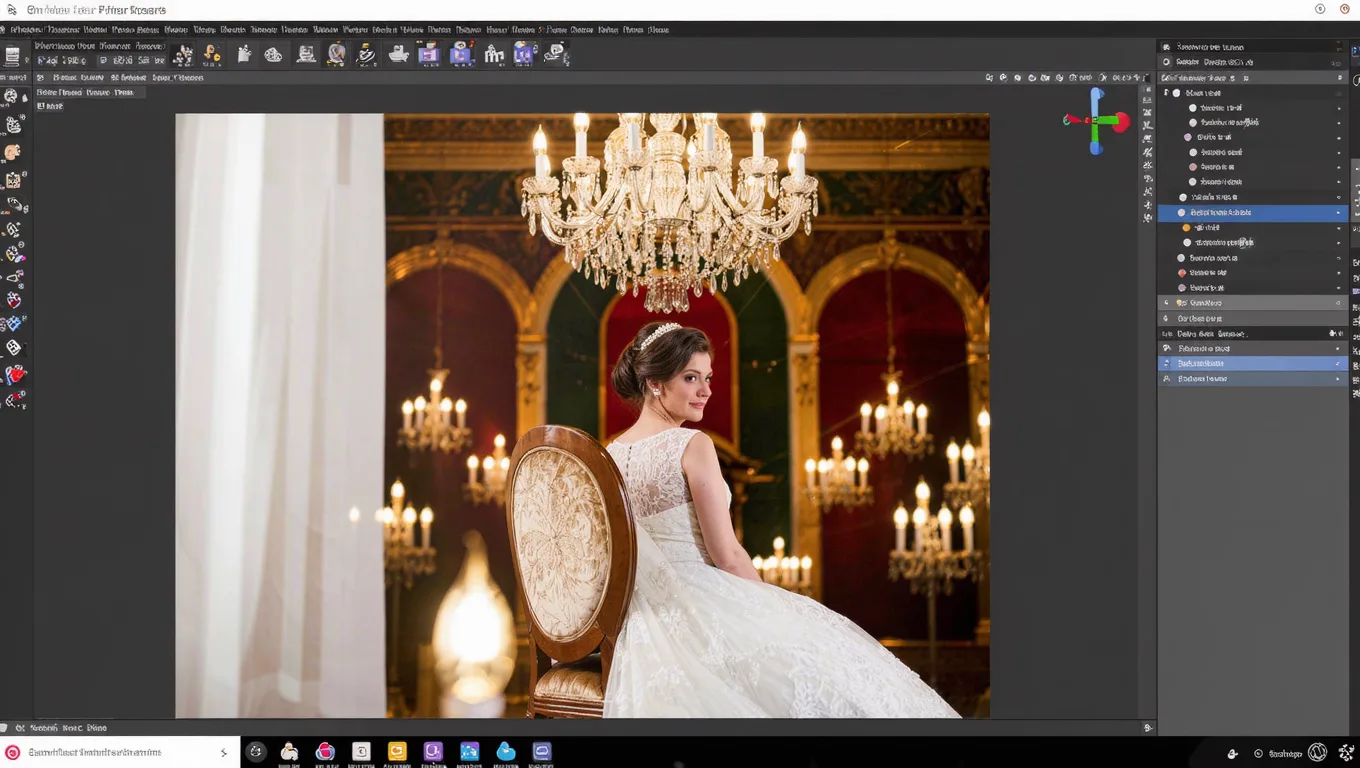1360x768 pixels.
Task: Click the orange figure icon in the top toolbar
Action: [211, 55]
